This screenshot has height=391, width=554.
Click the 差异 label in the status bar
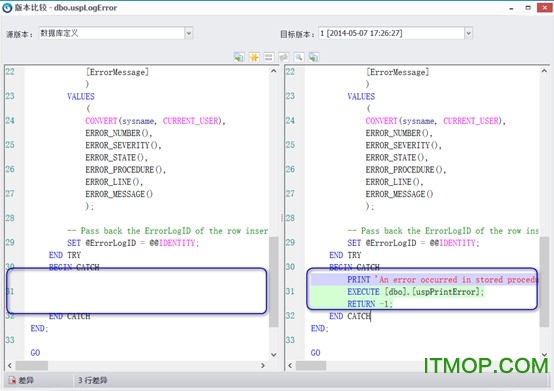(26, 380)
